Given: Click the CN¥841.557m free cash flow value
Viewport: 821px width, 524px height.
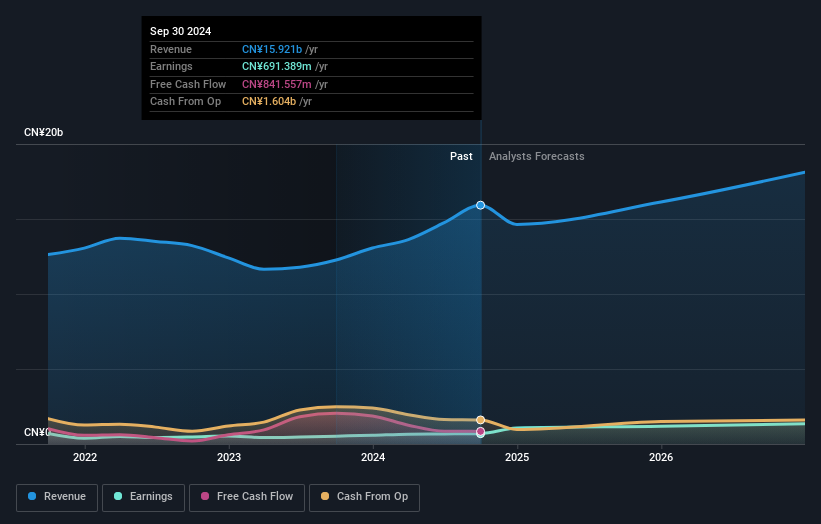Looking at the screenshot, I should pos(276,84).
